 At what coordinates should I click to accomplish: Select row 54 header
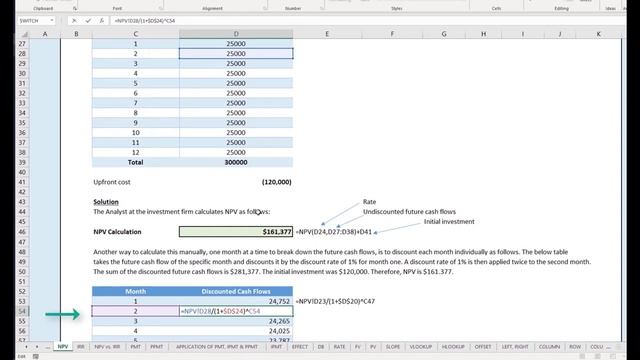[x=22, y=311]
